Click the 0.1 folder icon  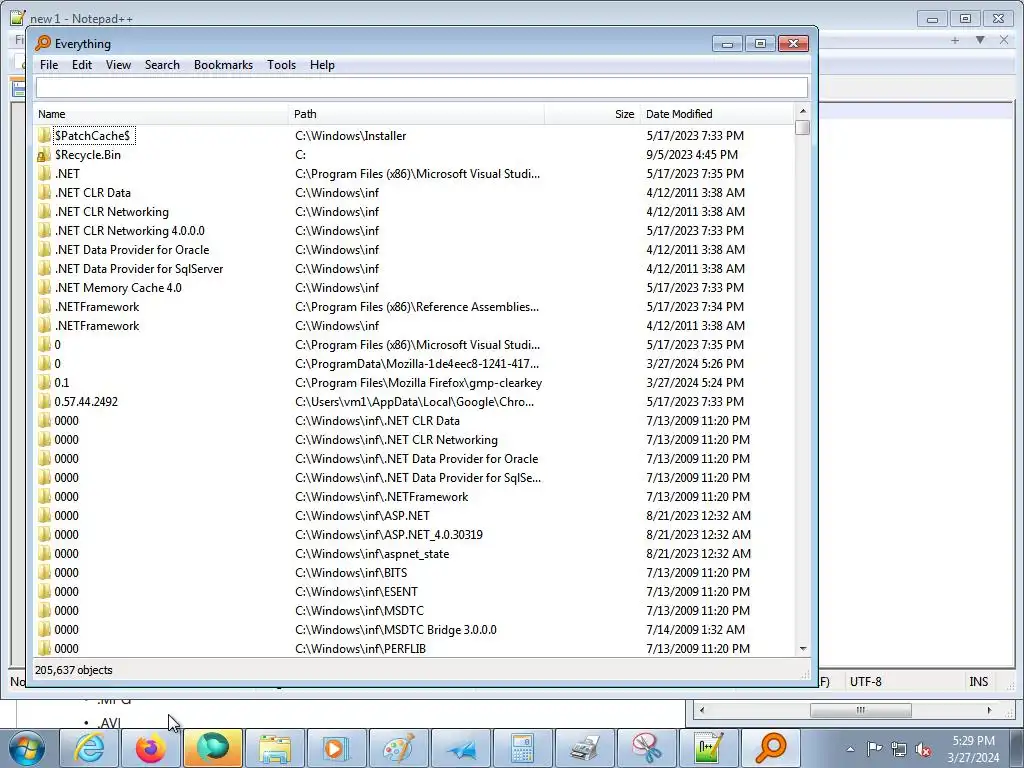tap(44, 383)
